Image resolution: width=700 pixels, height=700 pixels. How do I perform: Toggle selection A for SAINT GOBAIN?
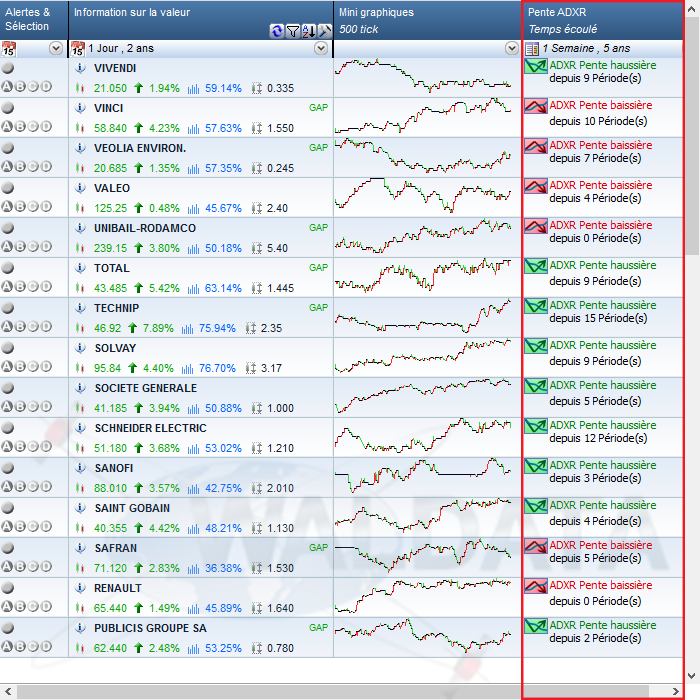pos(7,526)
